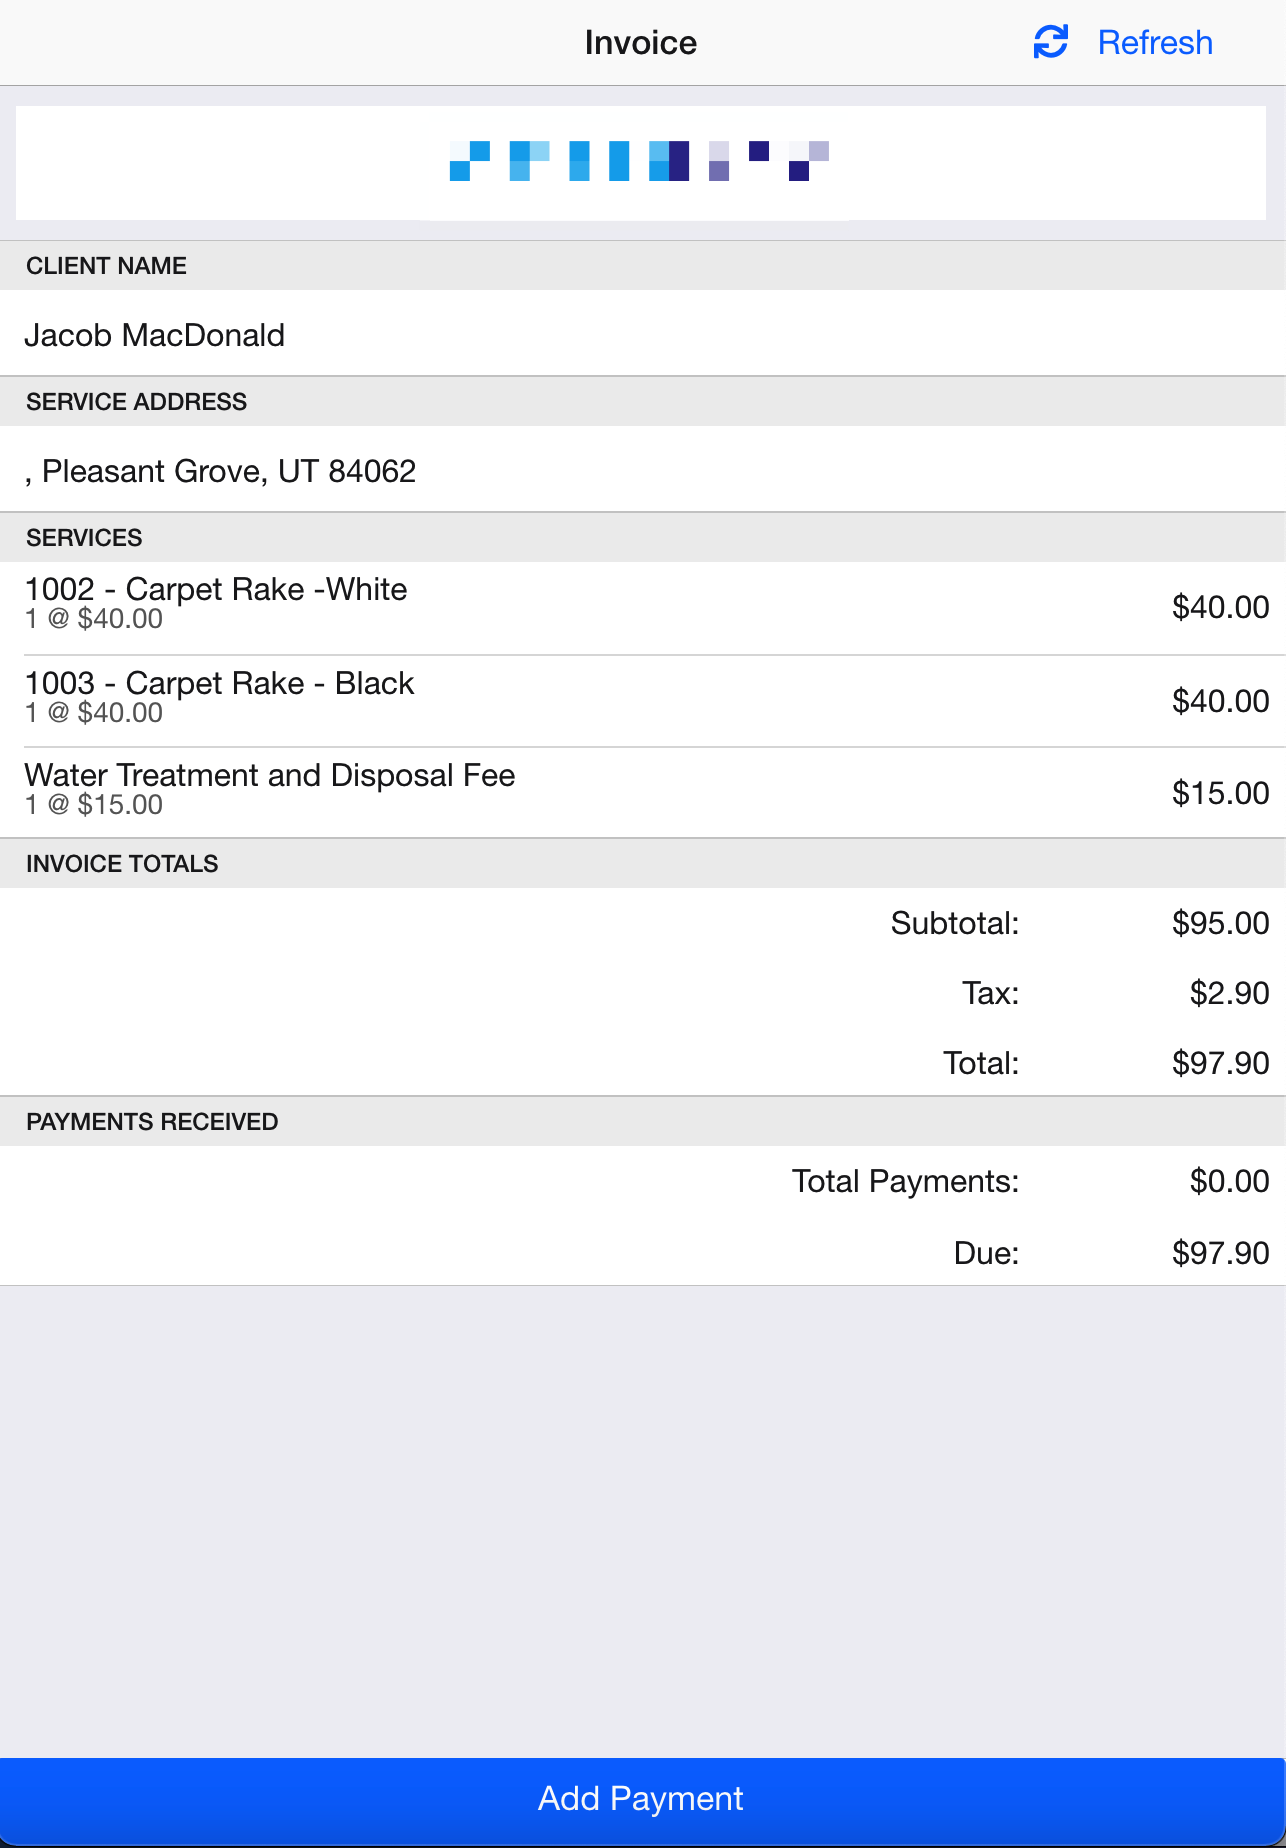The height and width of the screenshot is (1848, 1286).
Task: Select the Tax $2.90 row
Action: click(643, 993)
